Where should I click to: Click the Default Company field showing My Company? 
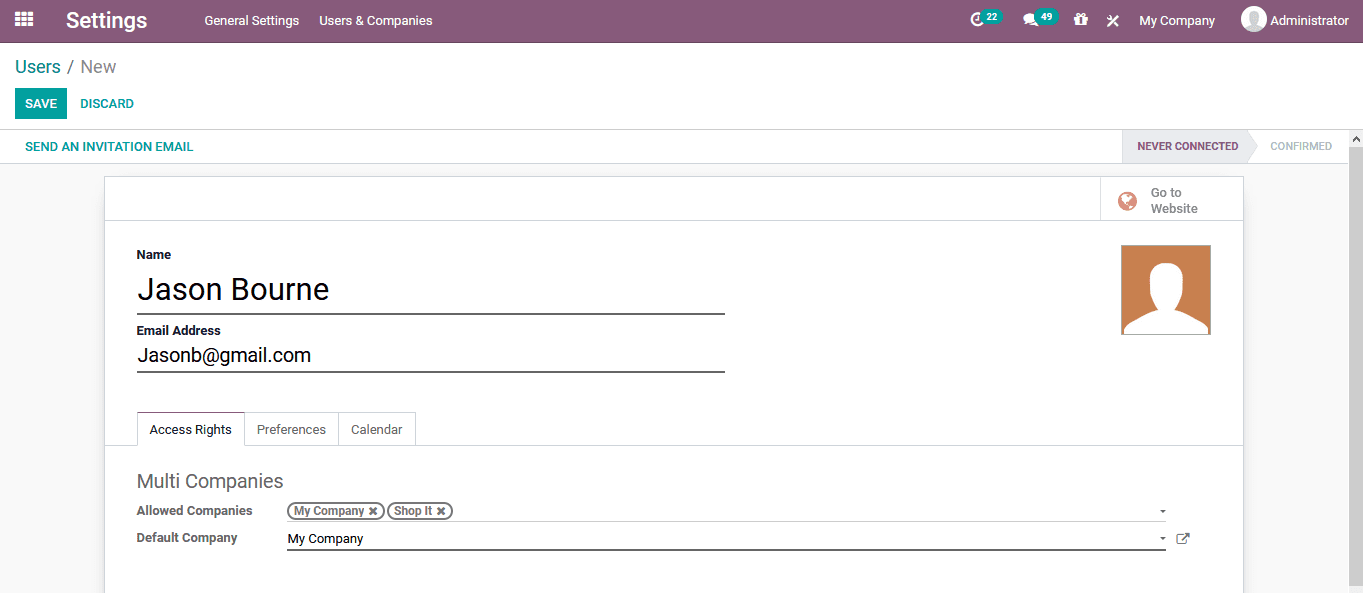pos(726,539)
